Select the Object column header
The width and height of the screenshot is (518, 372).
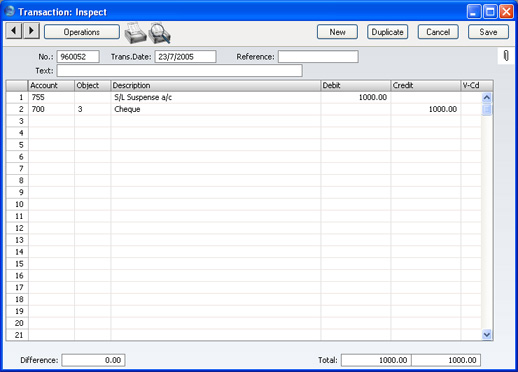tap(92, 86)
